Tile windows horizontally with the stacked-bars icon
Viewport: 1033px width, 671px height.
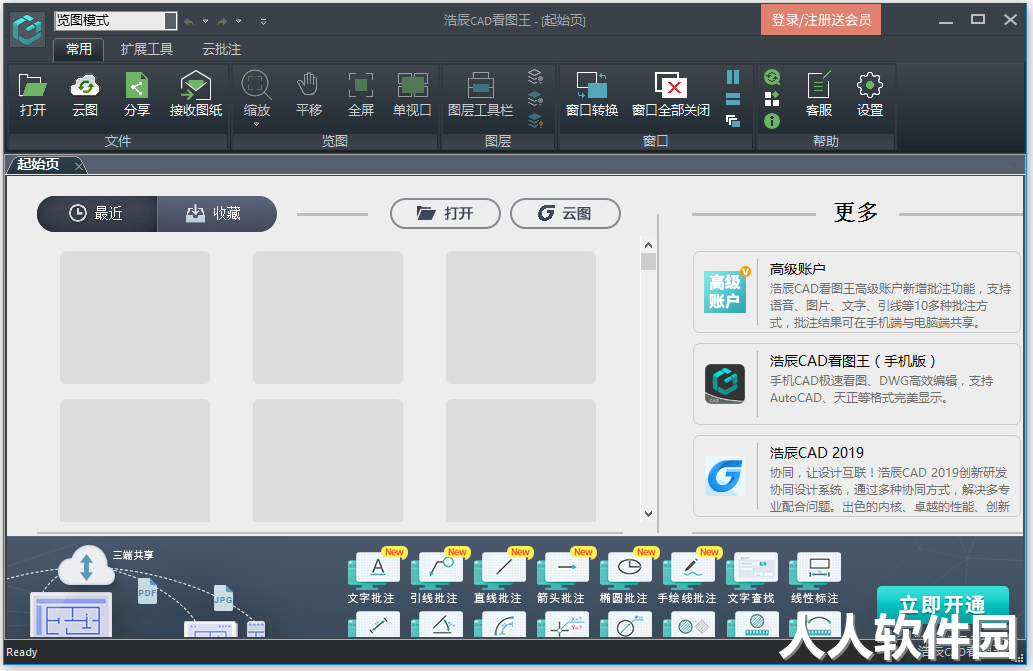[x=733, y=99]
